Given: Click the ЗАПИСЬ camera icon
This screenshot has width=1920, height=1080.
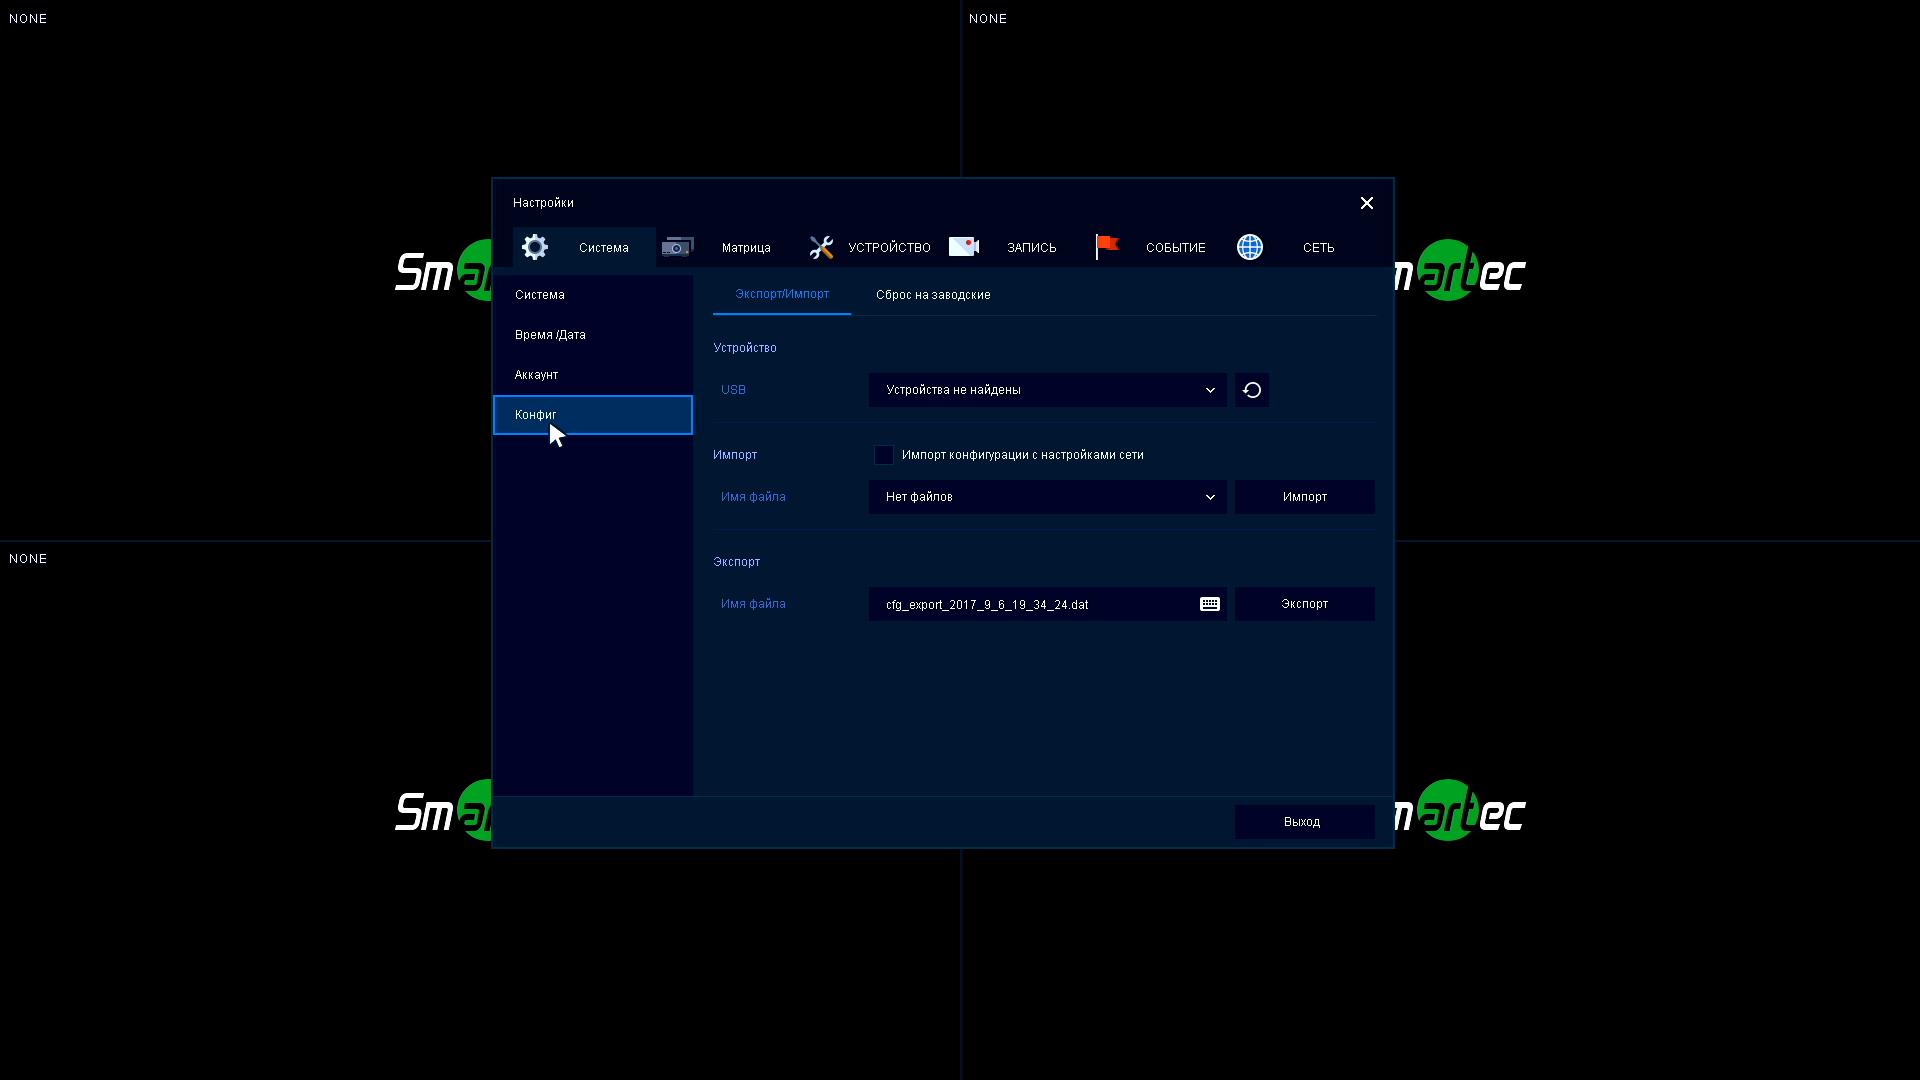Looking at the screenshot, I should [x=963, y=247].
